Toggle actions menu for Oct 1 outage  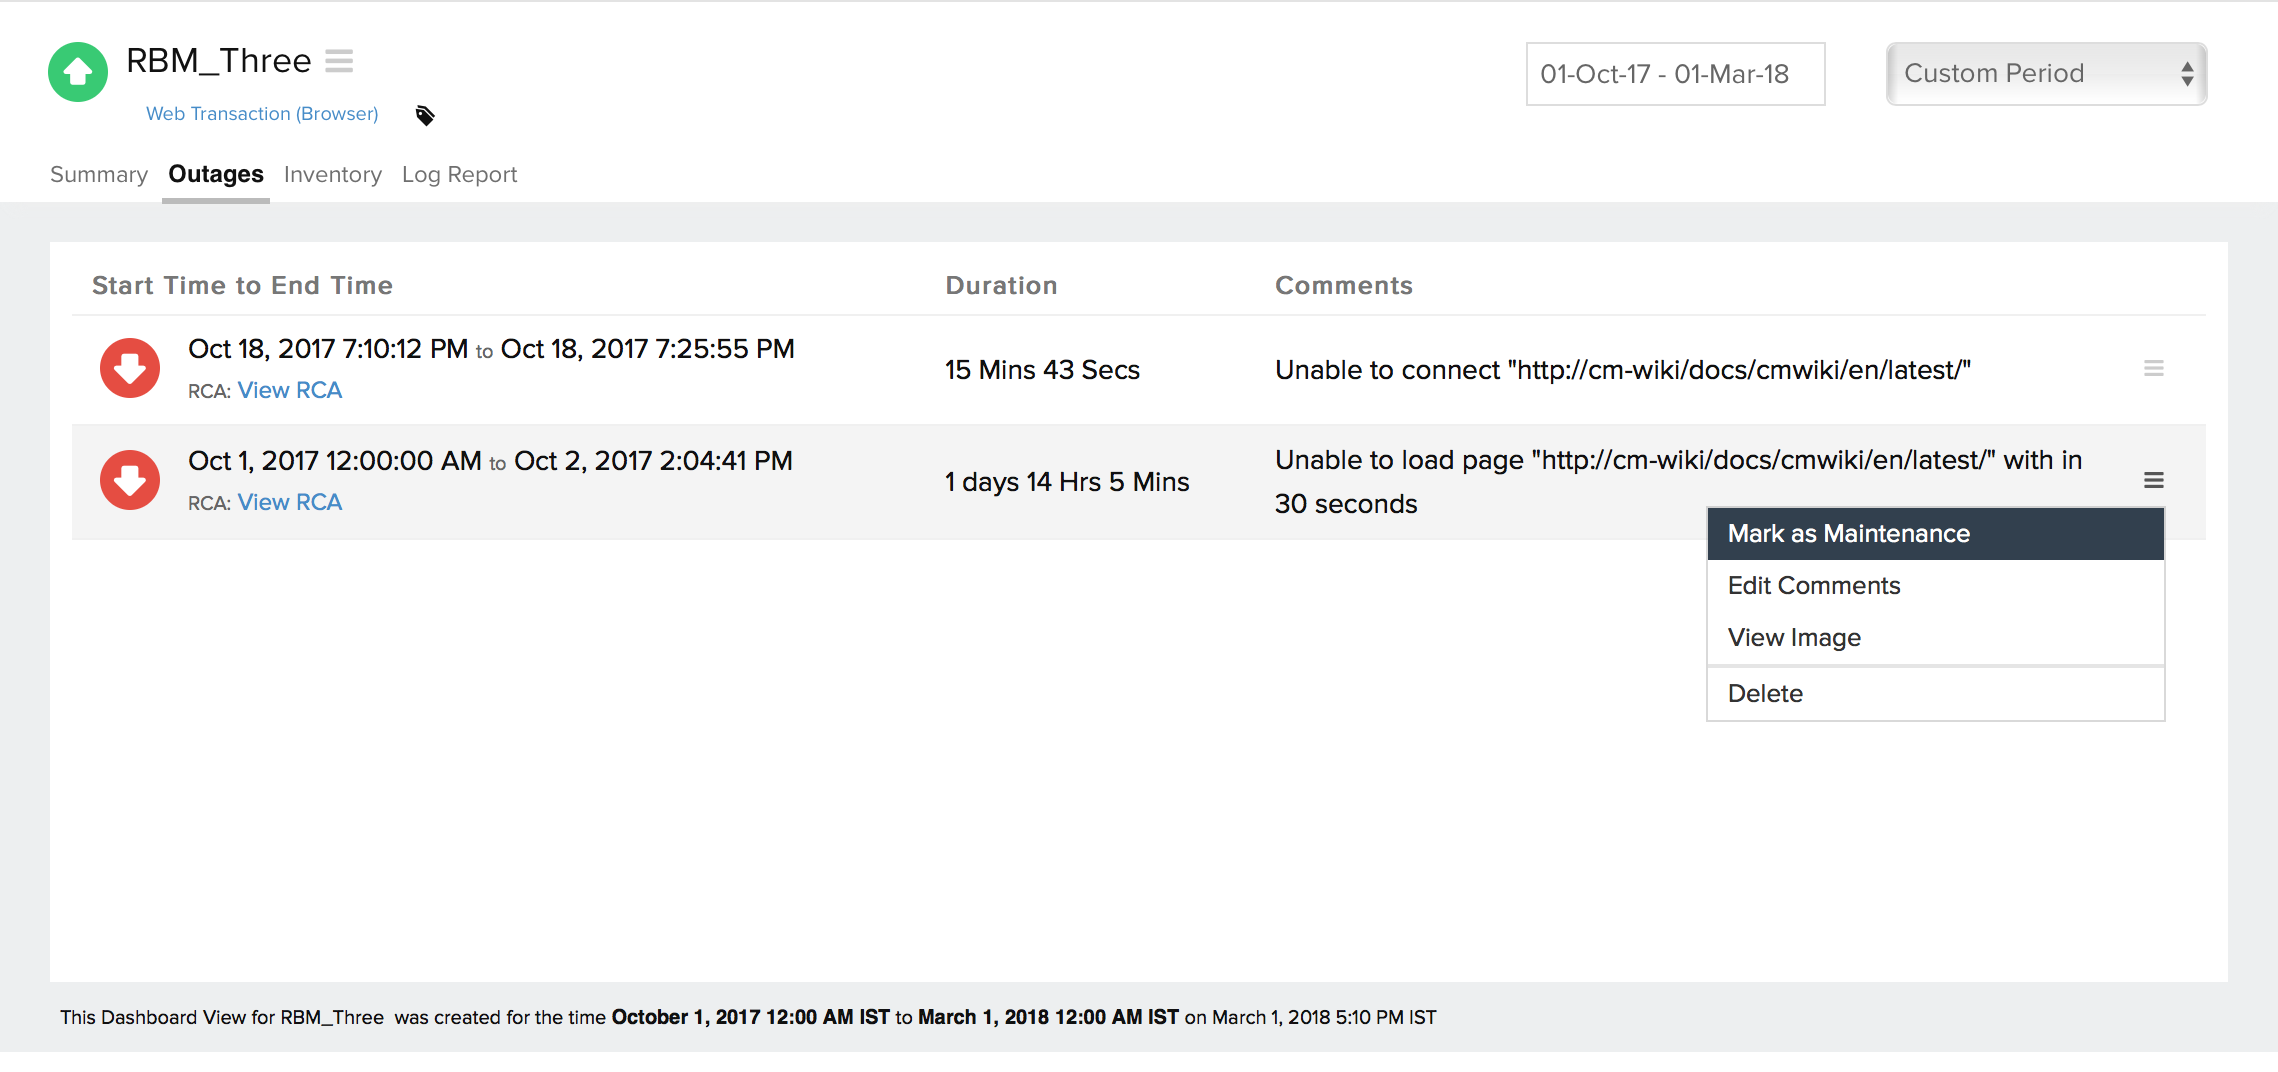[2153, 481]
